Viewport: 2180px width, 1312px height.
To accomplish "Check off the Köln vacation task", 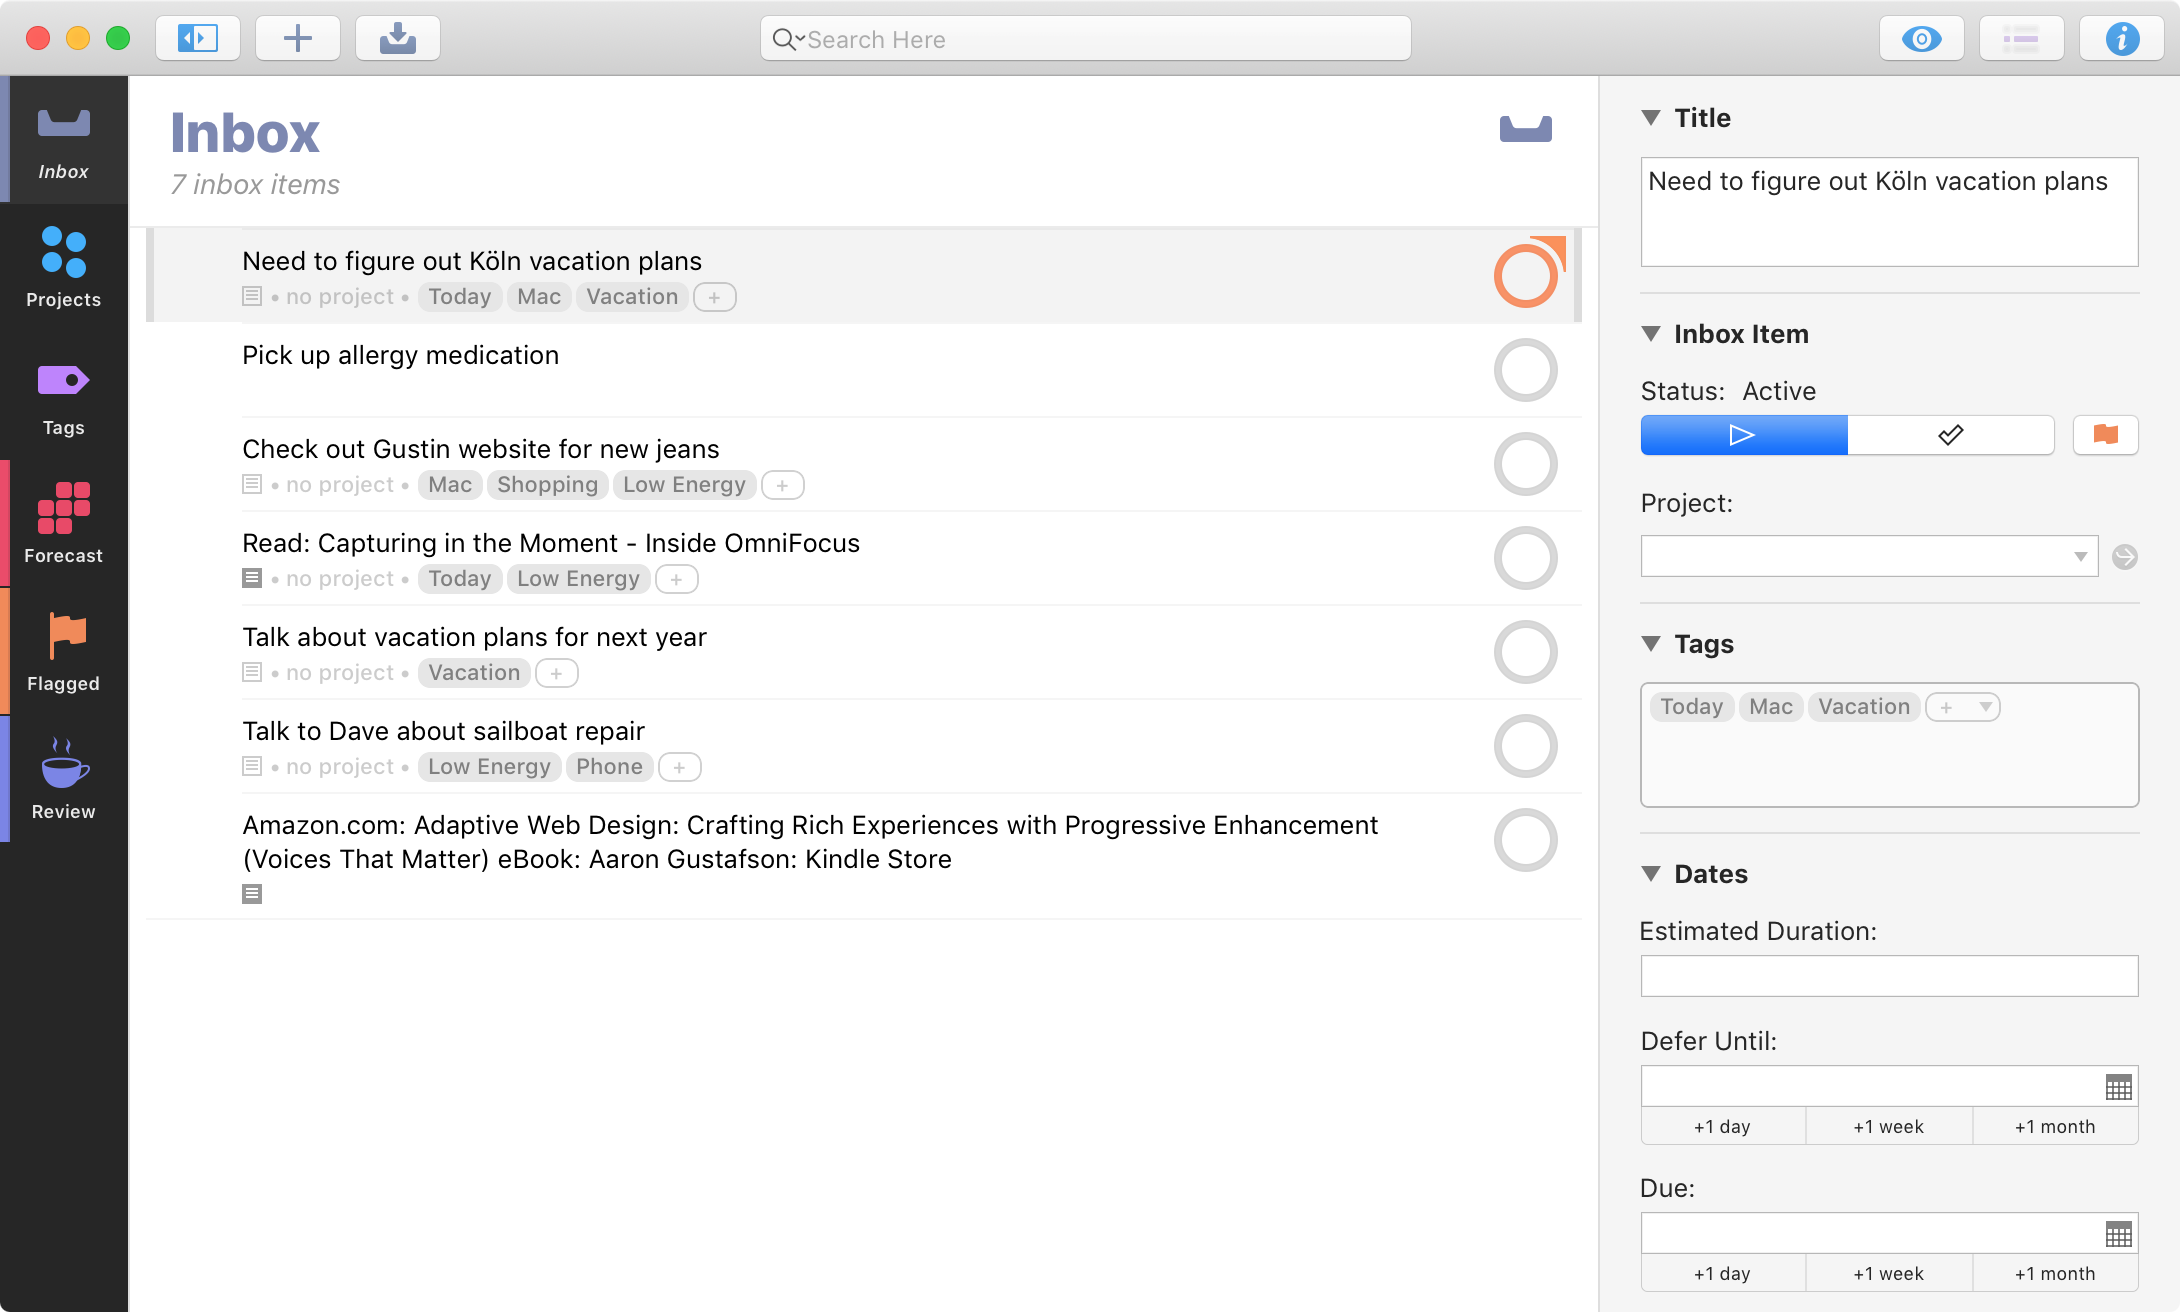I will 1524,275.
